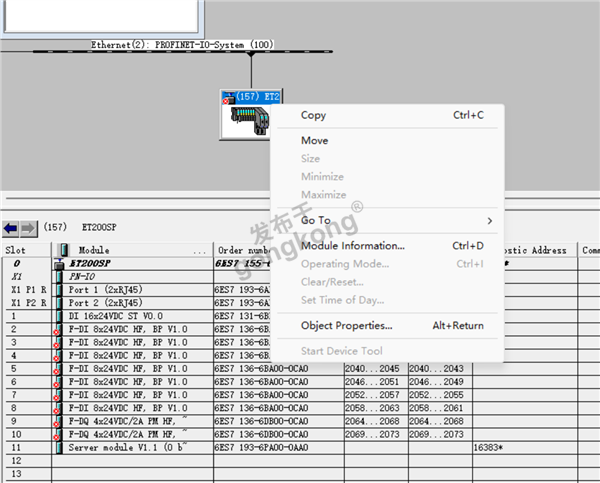Select the ET200SP module name in slot 0
The width and height of the screenshot is (600, 483).
90,264
